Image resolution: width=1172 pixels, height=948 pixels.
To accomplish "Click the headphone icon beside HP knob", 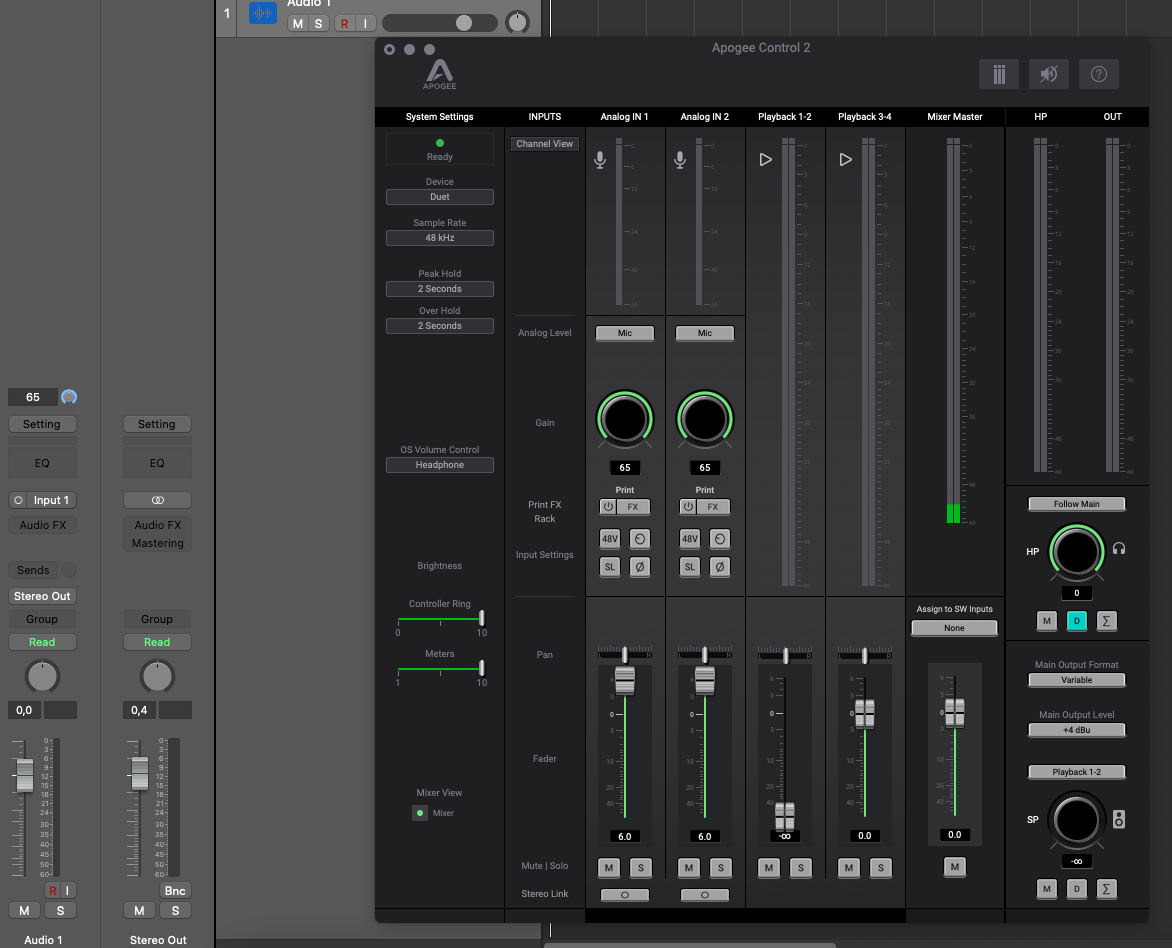I will coord(1119,549).
